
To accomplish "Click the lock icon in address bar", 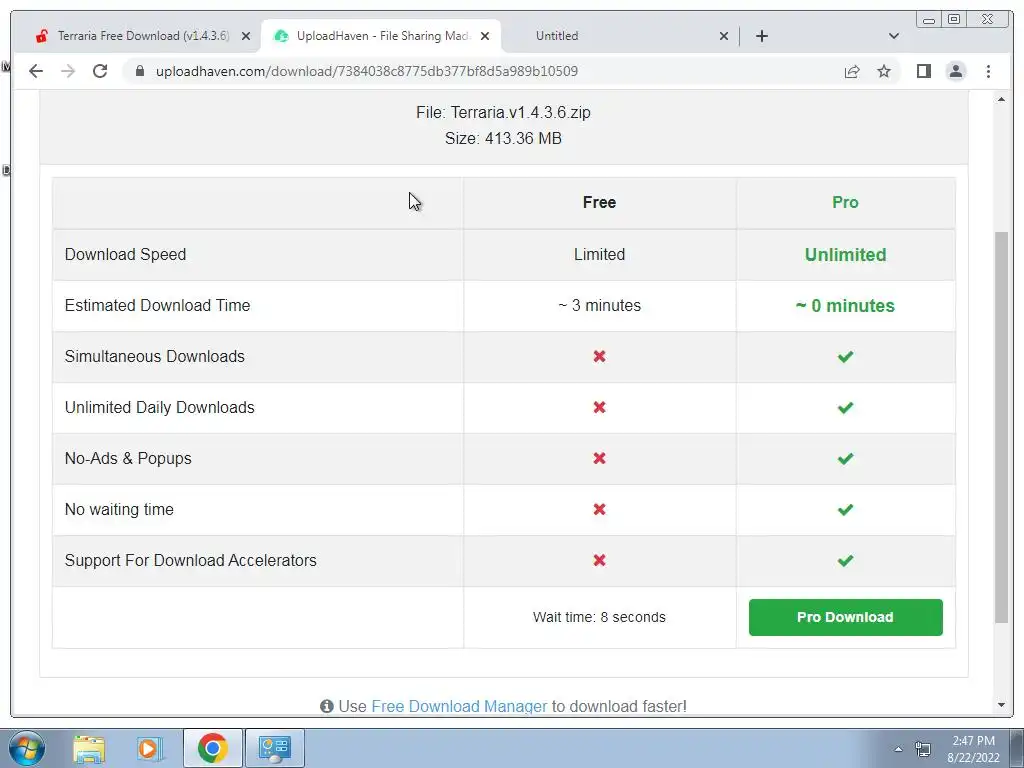I will tap(140, 71).
